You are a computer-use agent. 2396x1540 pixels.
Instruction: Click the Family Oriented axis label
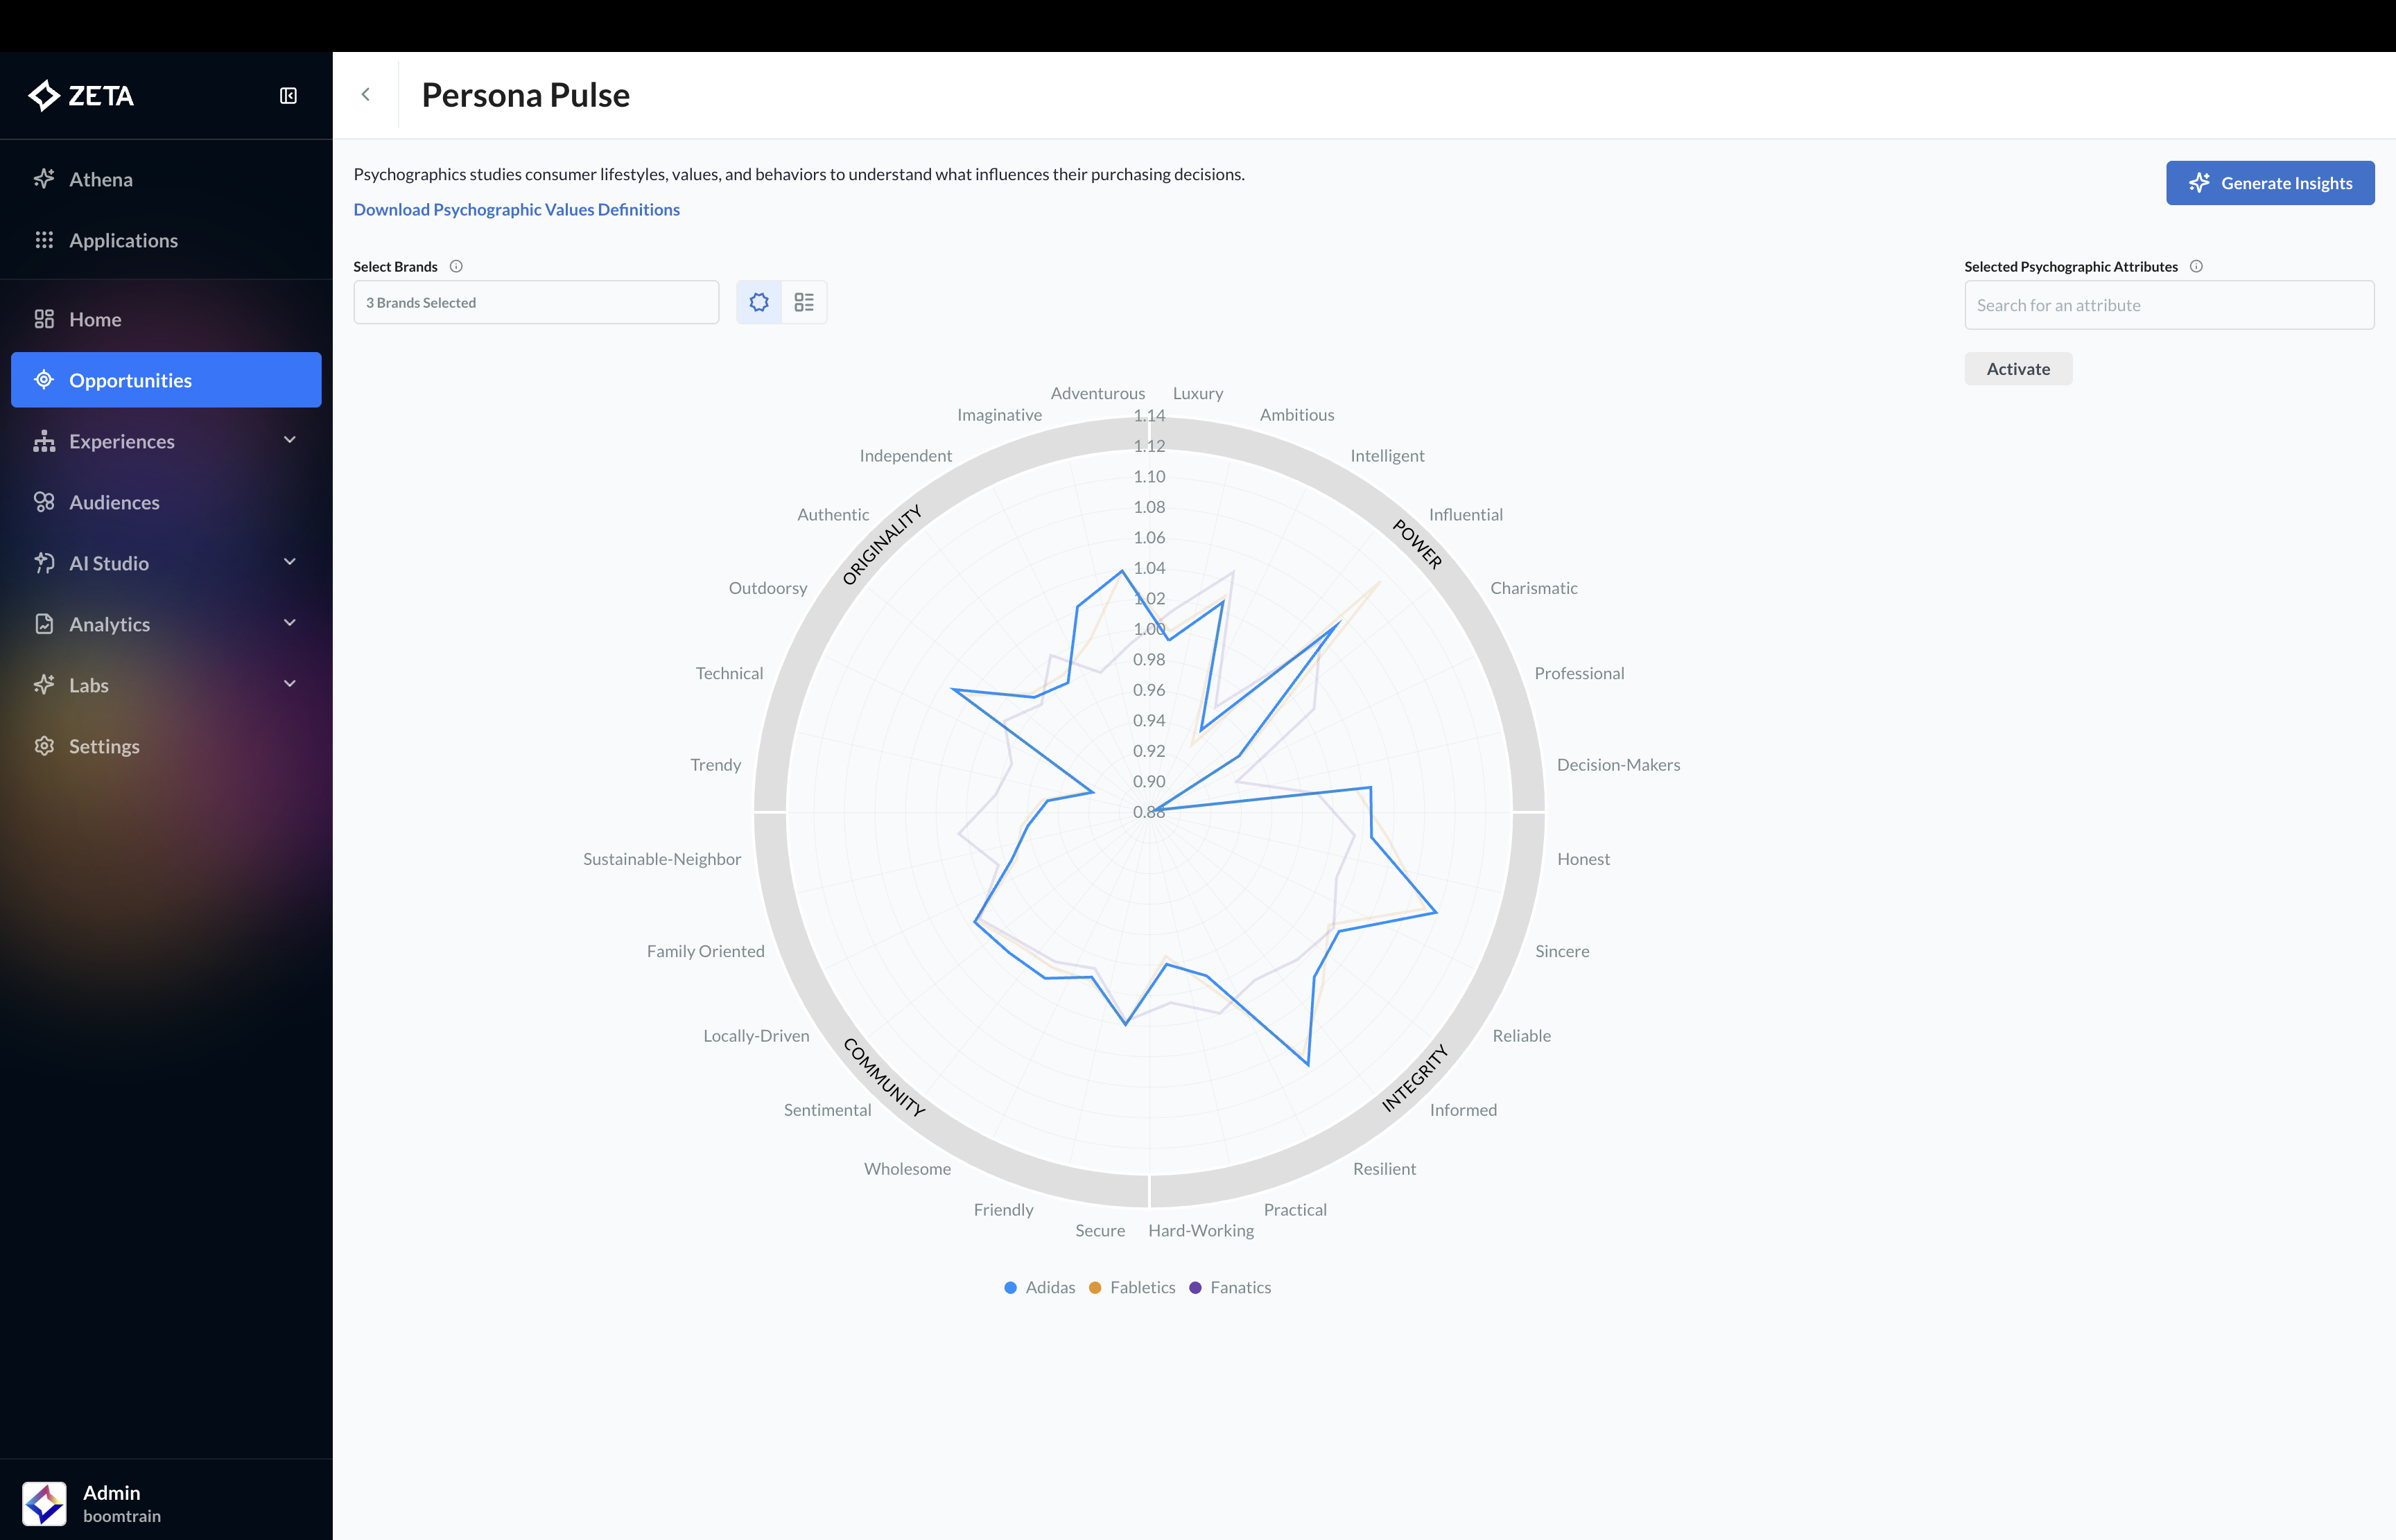pos(705,951)
